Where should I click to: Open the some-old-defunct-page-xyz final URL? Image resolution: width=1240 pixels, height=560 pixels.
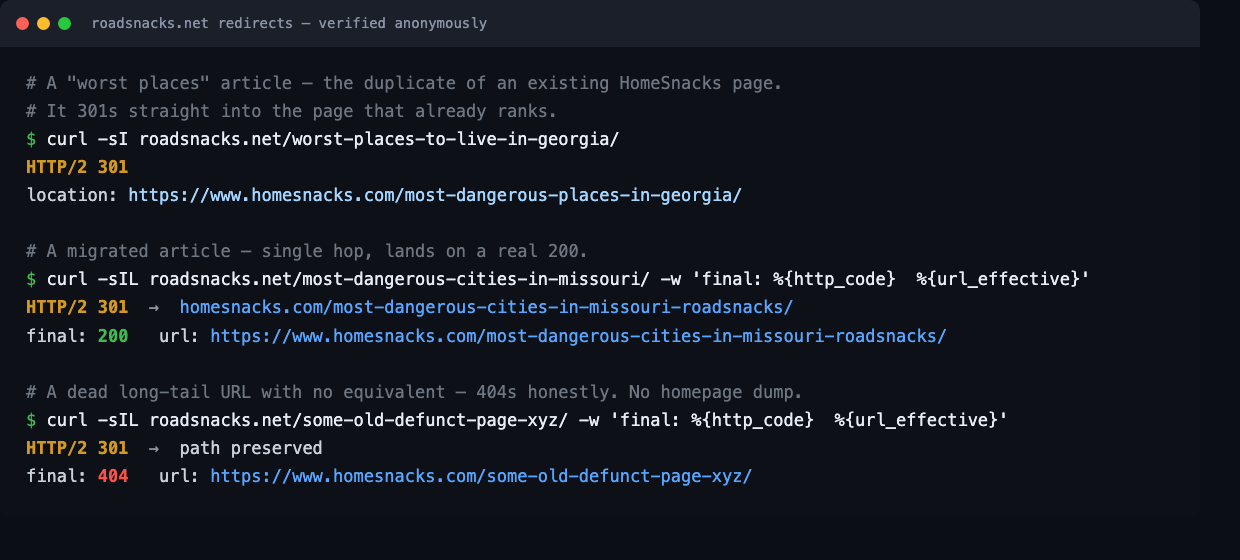coord(481,475)
